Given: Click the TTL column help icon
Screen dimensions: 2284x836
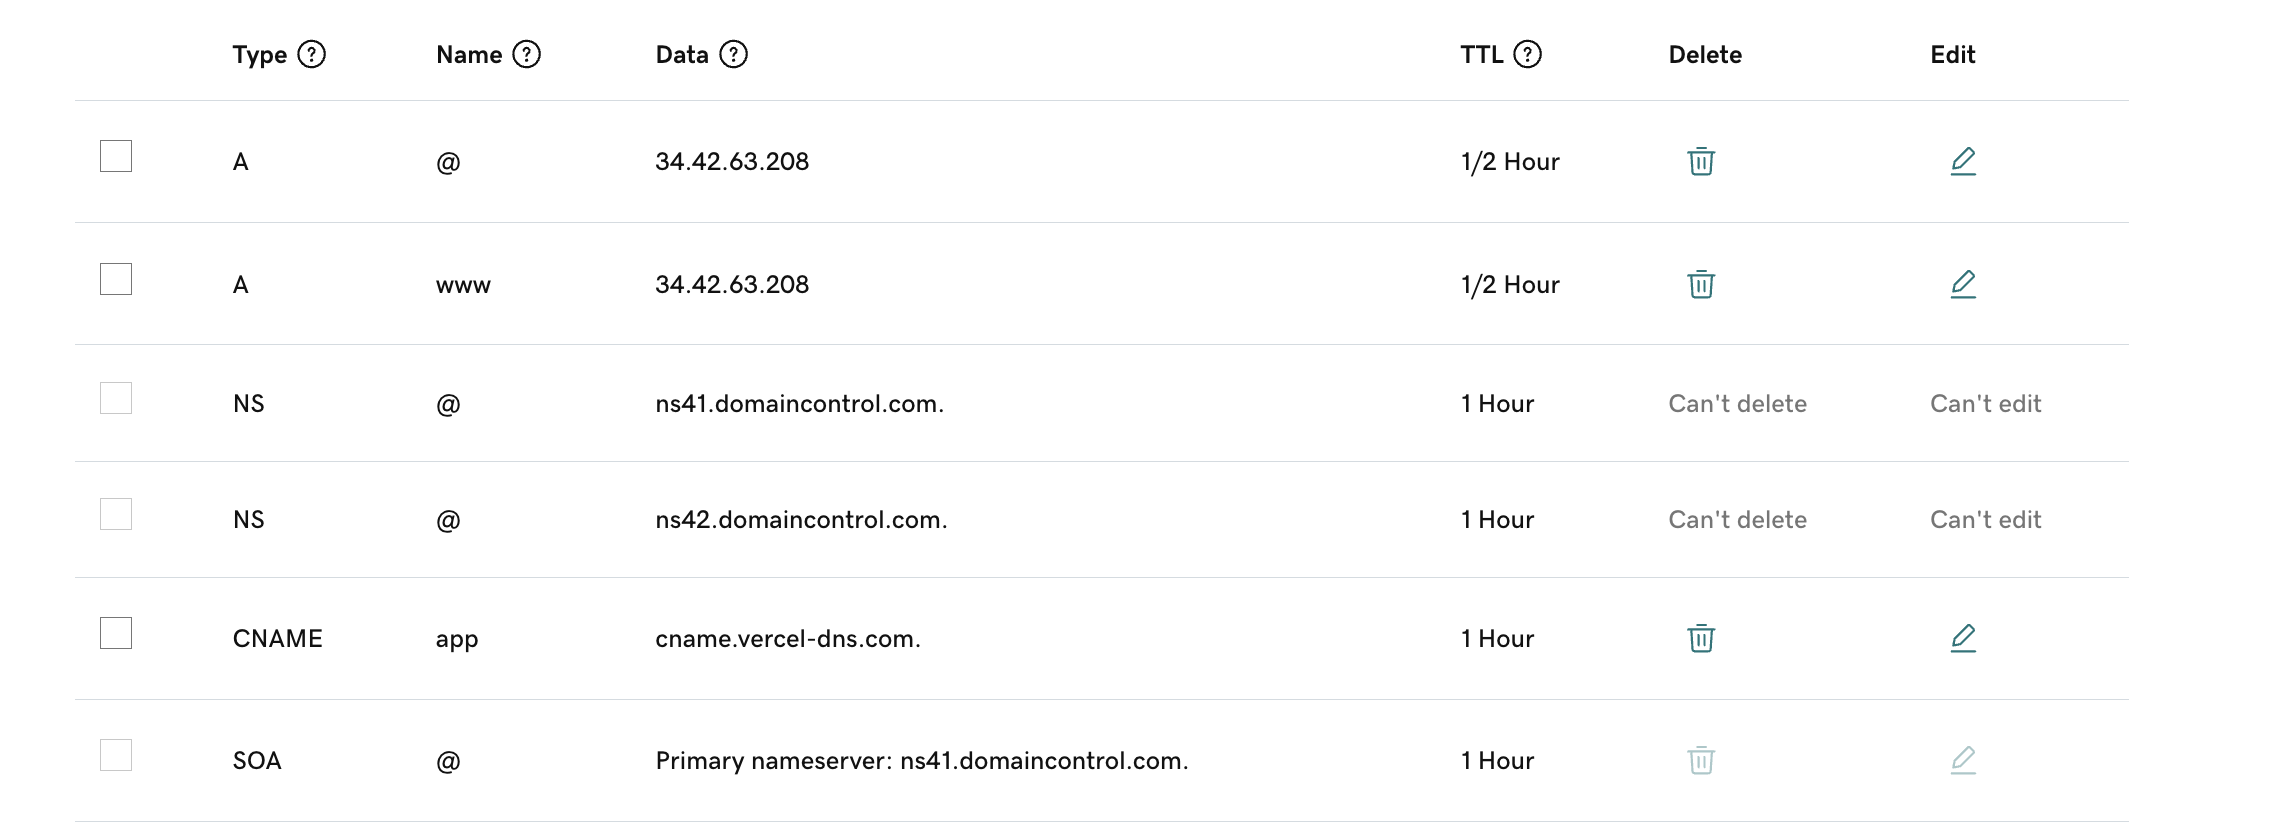Looking at the screenshot, I should [x=1527, y=54].
